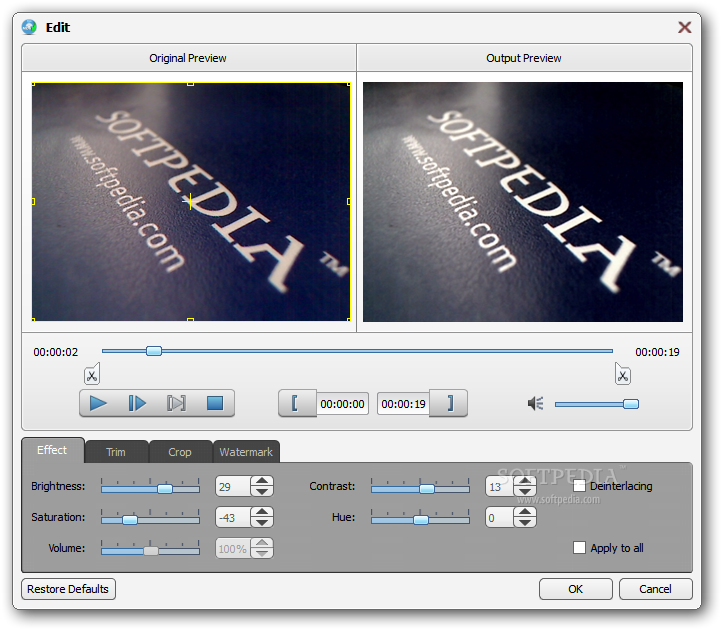Click the disabled Volume up arrow
The height and width of the screenshot is (630, 722).
(x=262, y=543)
